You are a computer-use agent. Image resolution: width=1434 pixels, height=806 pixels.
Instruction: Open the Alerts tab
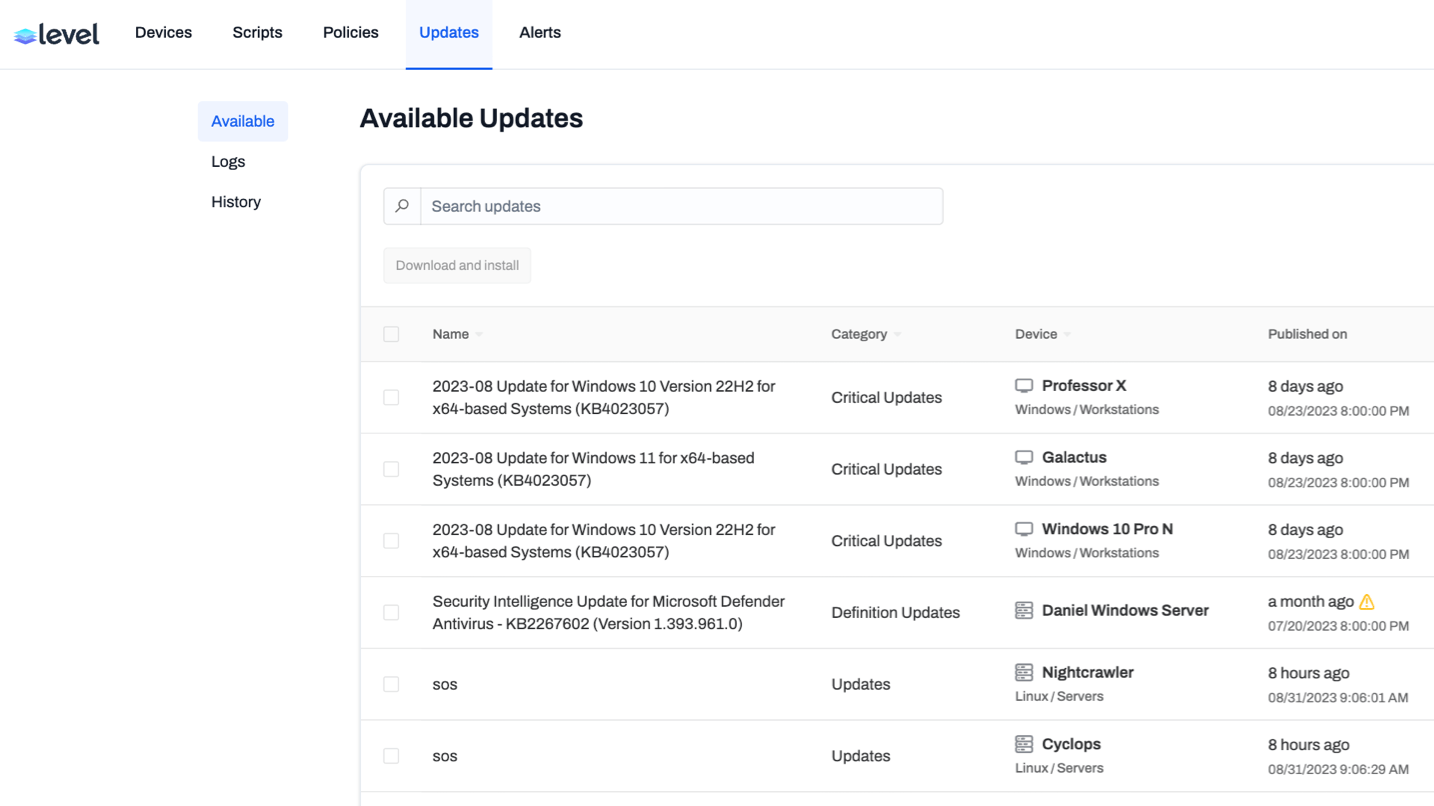point(540,33)
